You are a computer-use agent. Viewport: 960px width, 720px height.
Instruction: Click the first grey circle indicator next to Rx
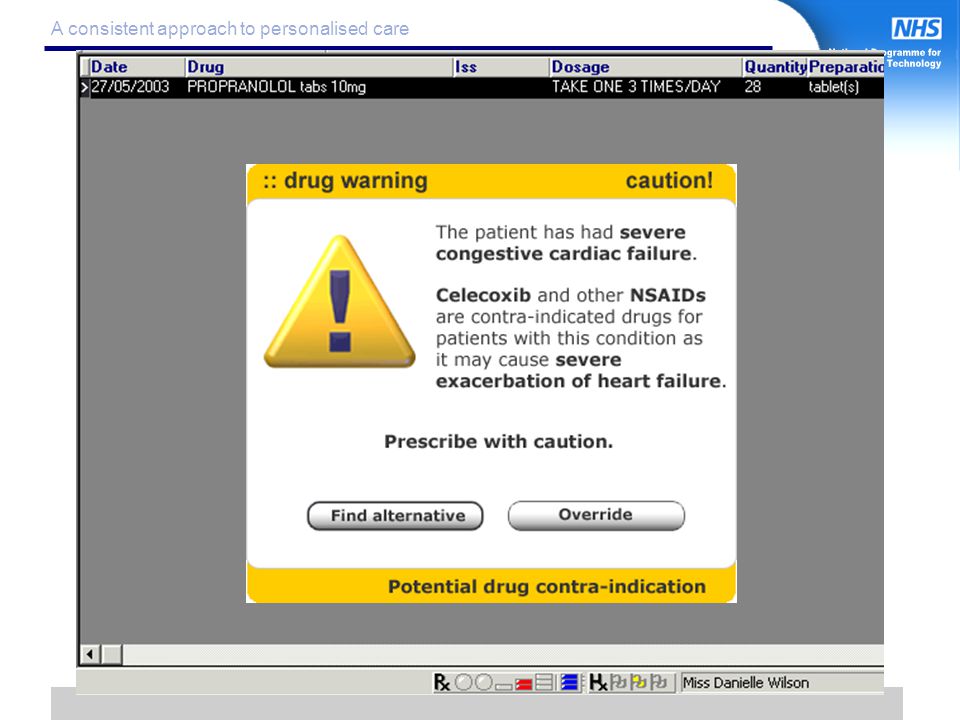463,682
